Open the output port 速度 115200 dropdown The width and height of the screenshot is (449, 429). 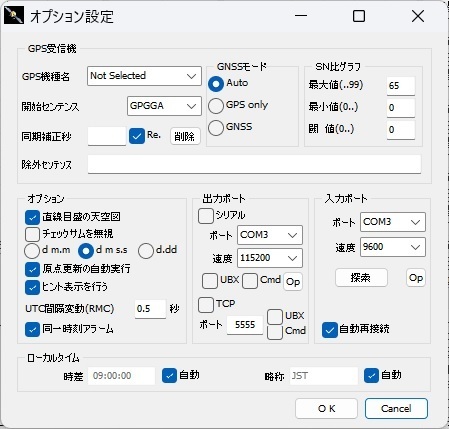(270, 258)
